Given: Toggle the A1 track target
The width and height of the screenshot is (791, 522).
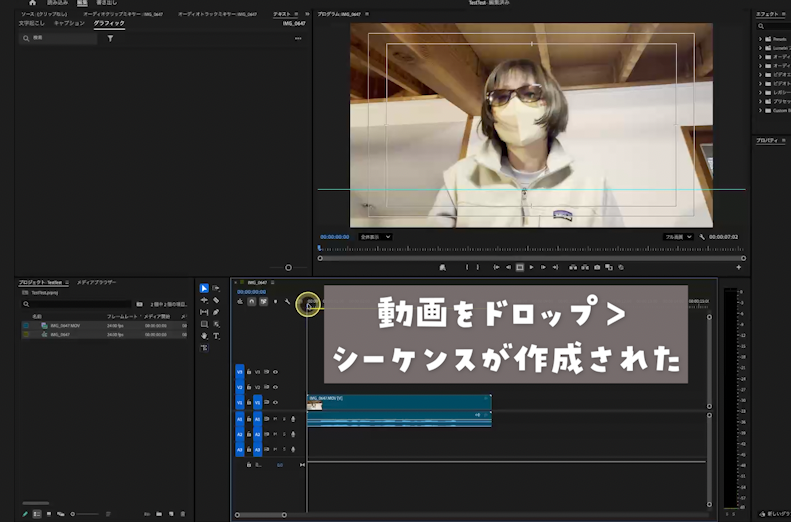Looking at the screenshot, I should click(257, 419).
